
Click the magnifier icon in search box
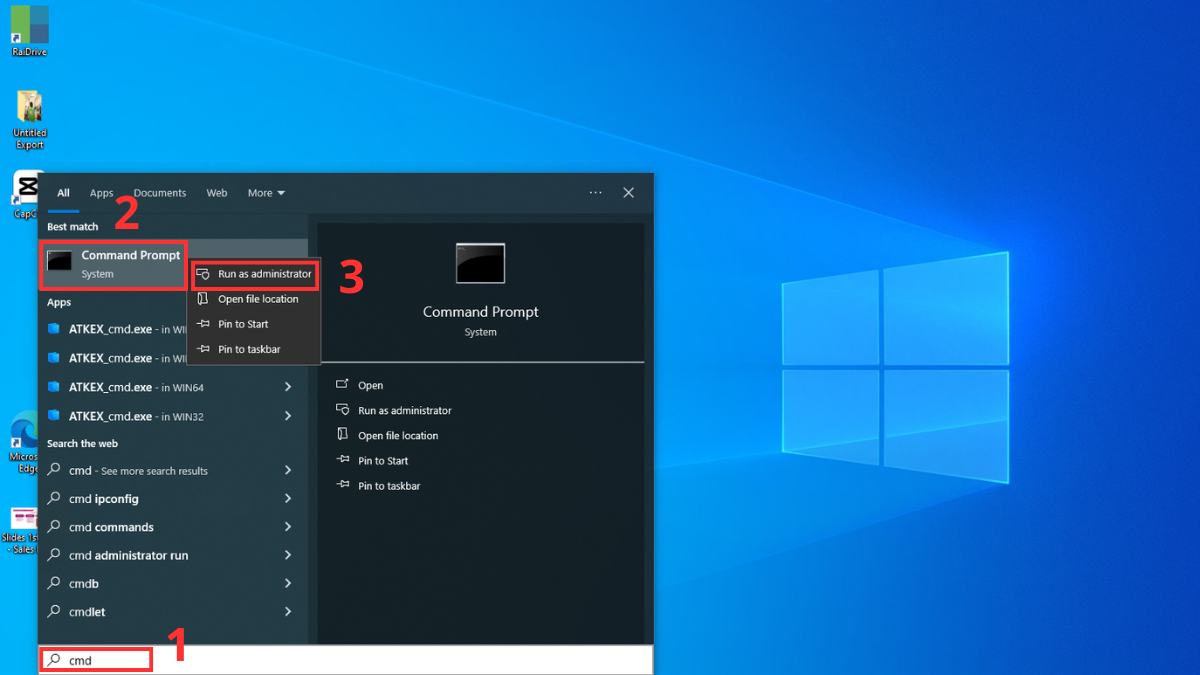tap(54, 660)
